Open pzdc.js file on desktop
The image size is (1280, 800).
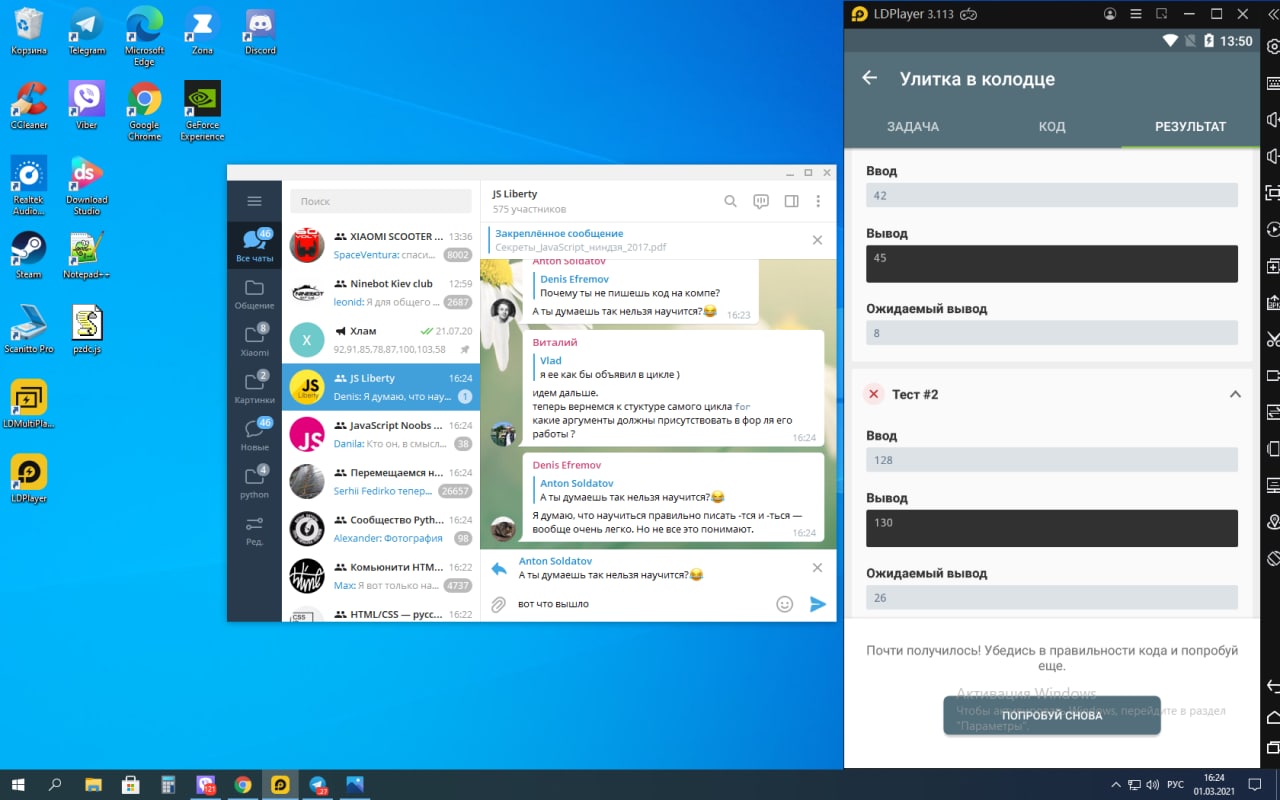[87, 330]
